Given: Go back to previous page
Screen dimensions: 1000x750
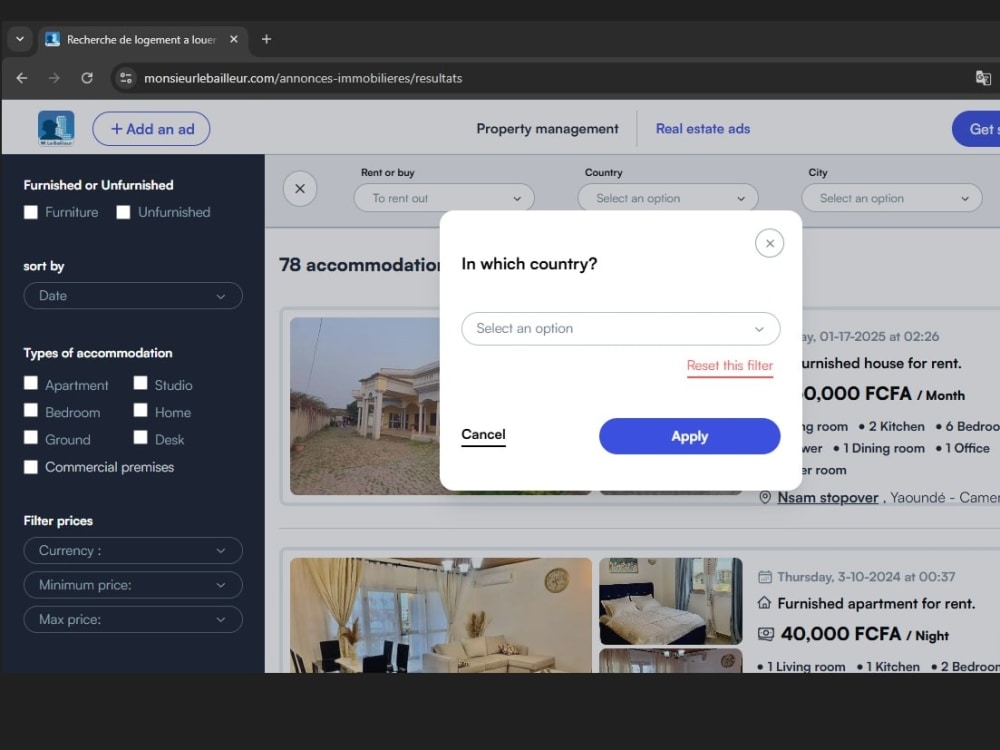Looking at the screenshot, I should pos(22,78).
